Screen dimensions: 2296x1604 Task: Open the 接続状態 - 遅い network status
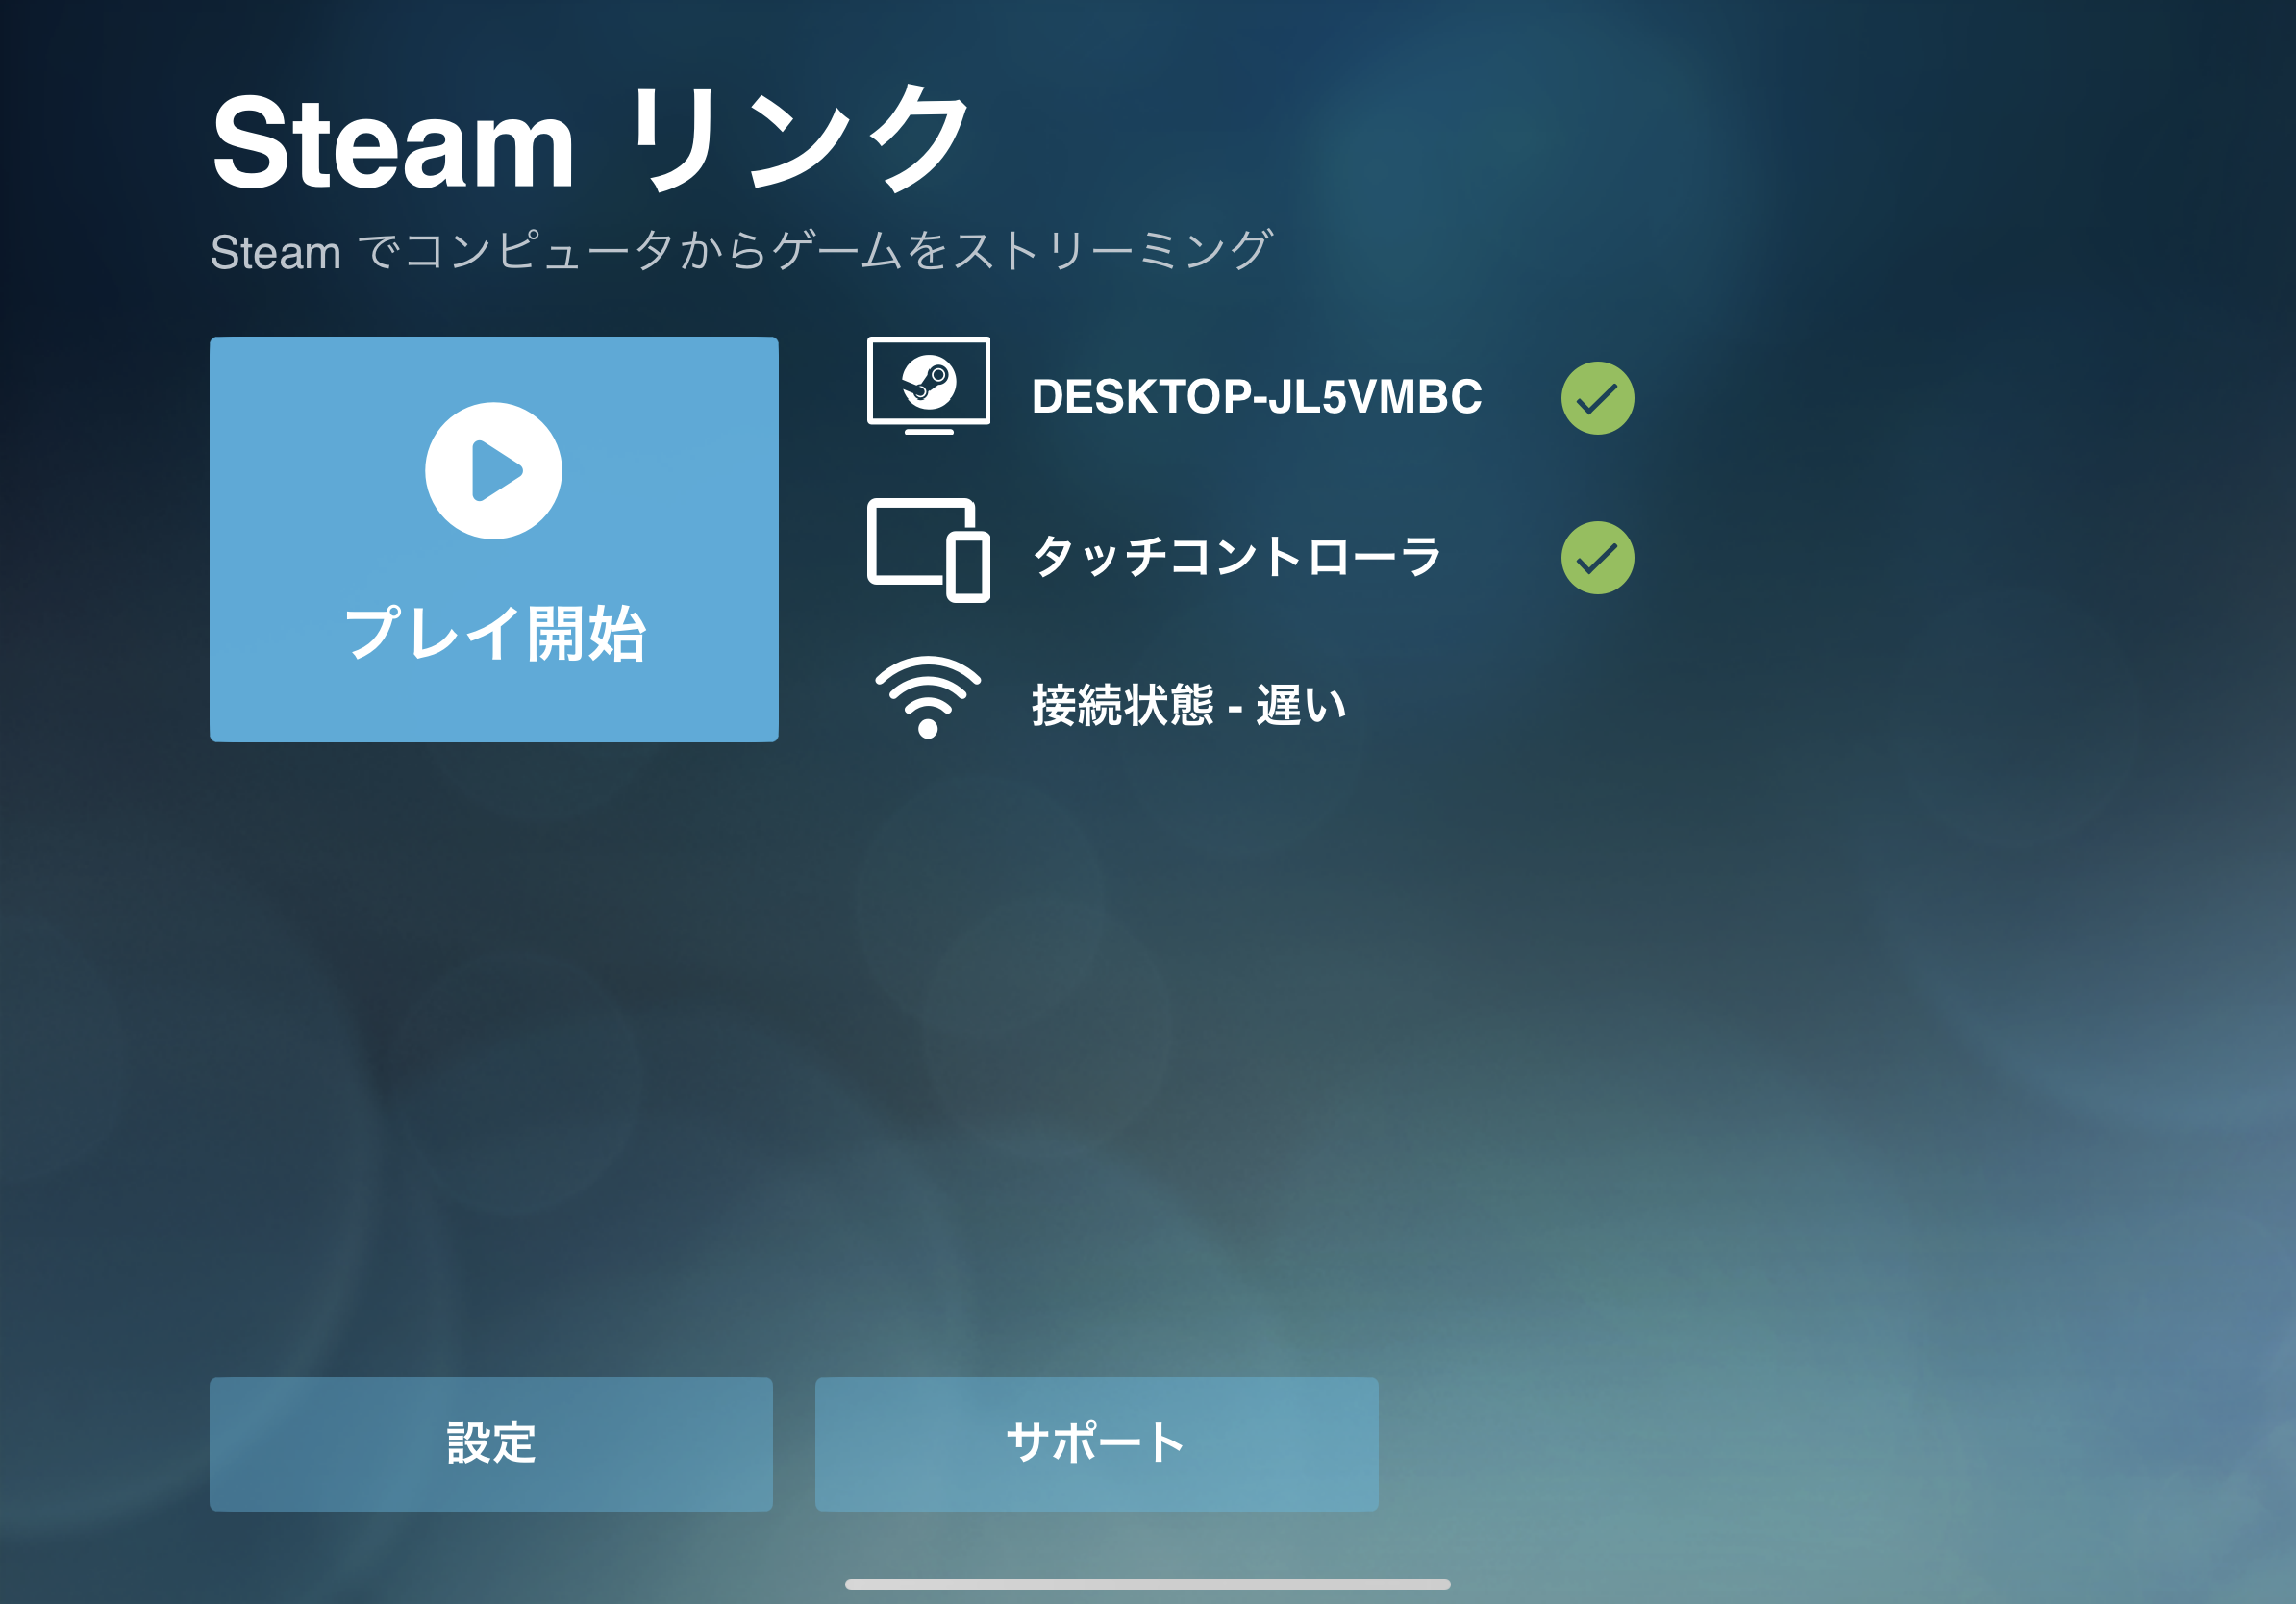coord(1189,706)
